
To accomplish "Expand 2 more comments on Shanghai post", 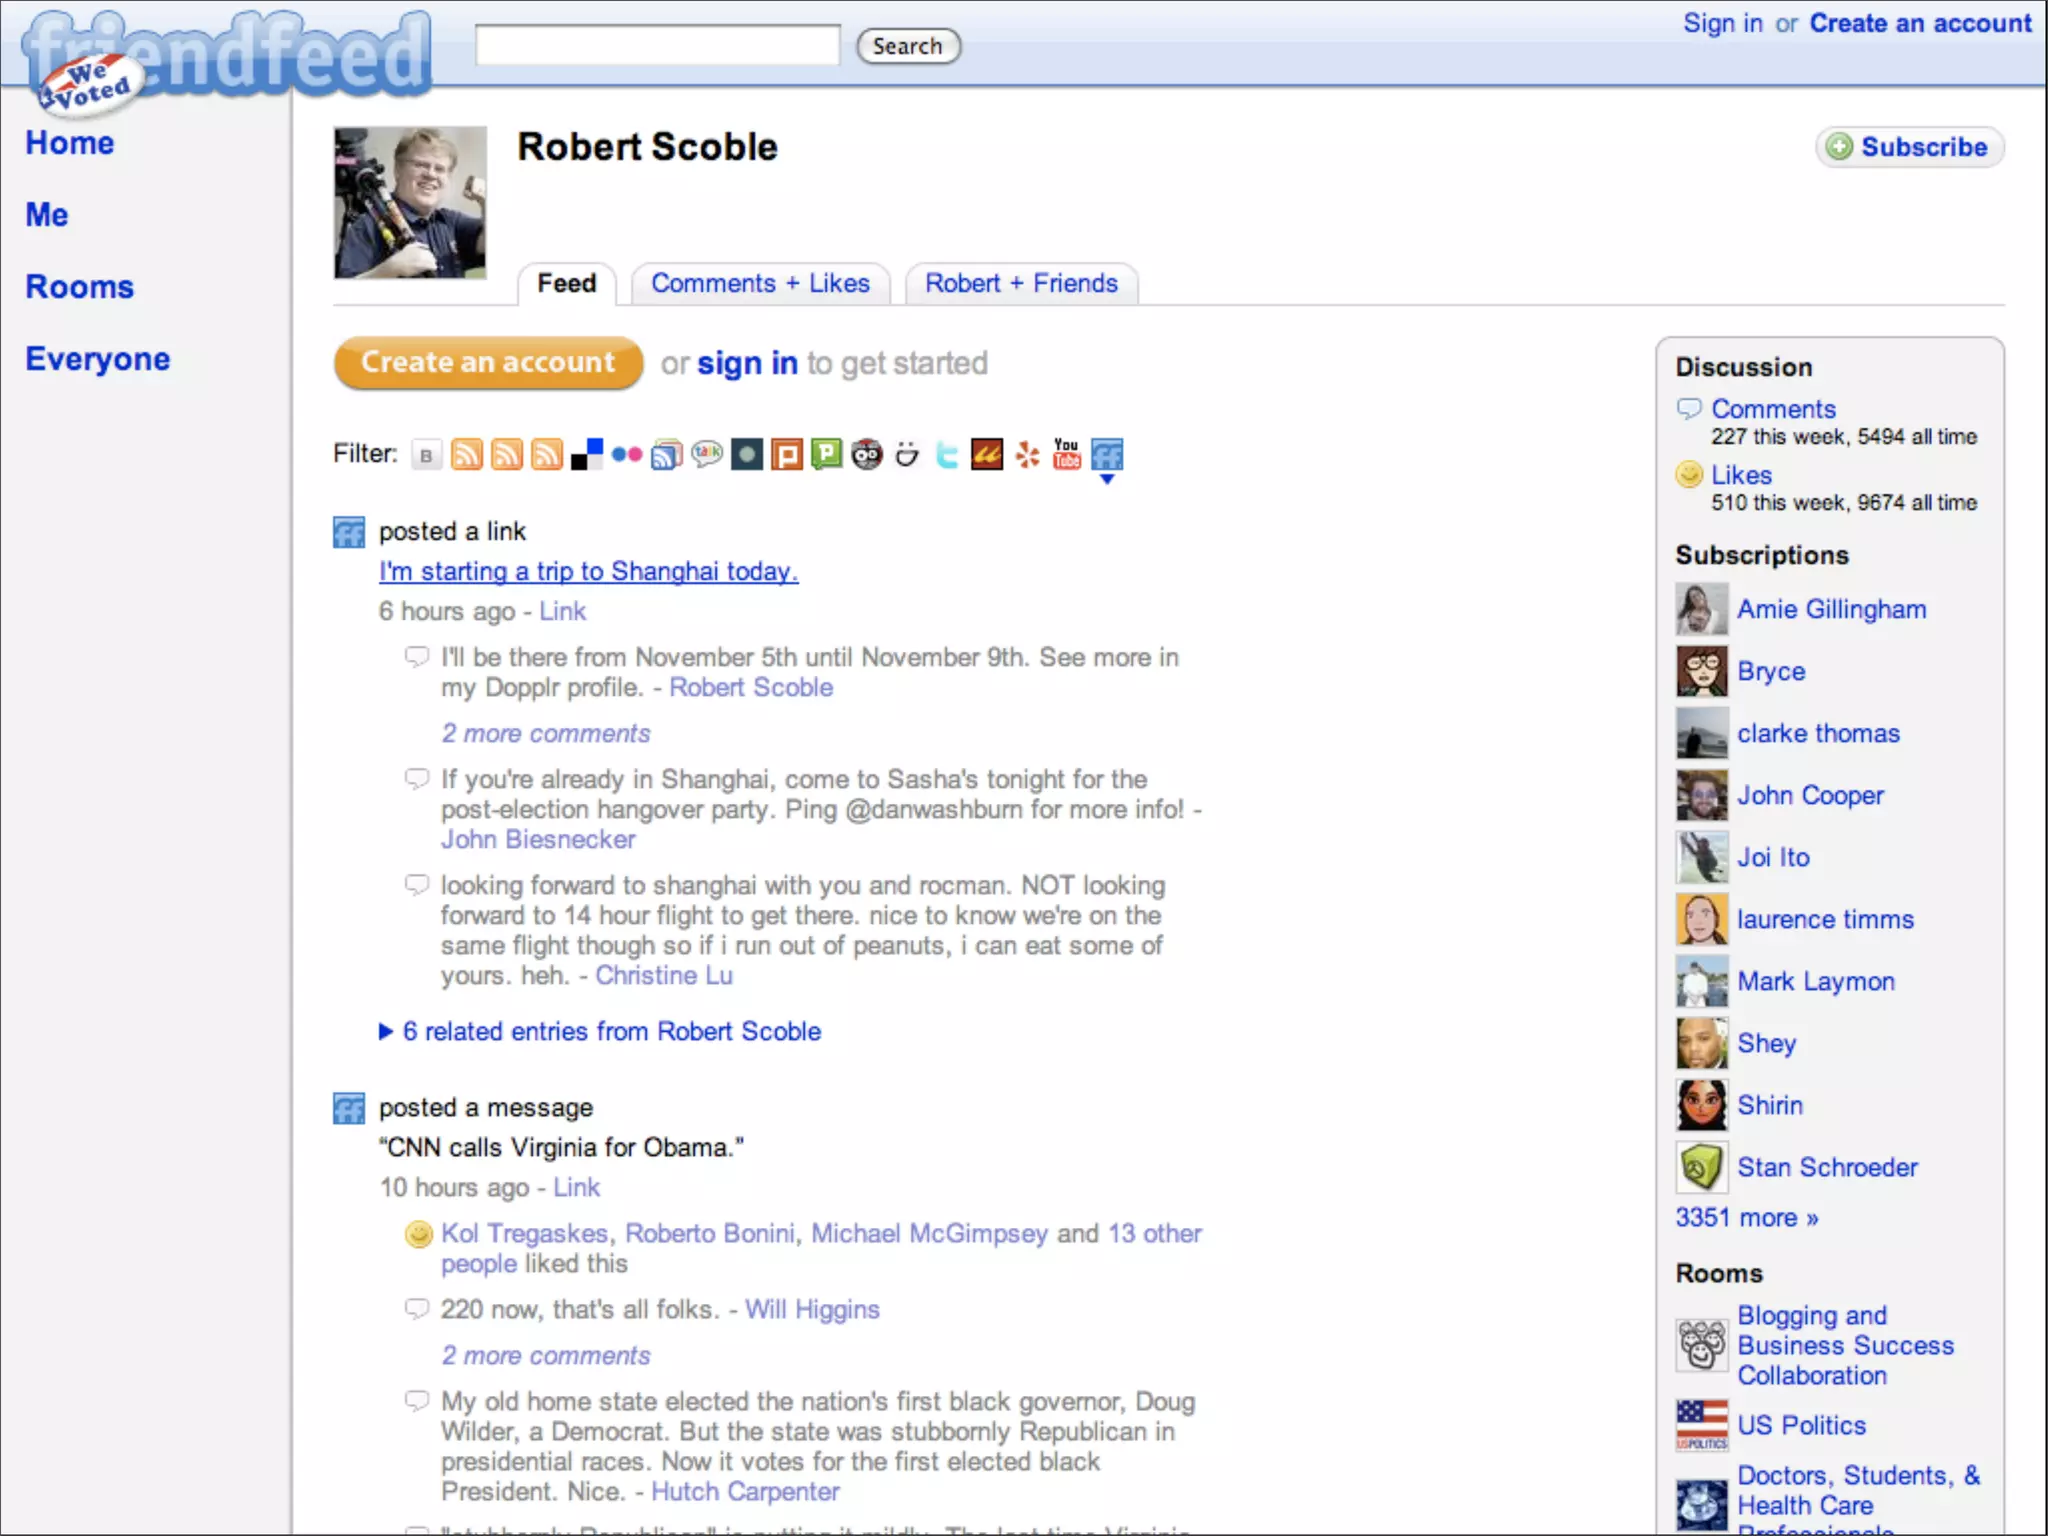I will (x=546, y=733).
